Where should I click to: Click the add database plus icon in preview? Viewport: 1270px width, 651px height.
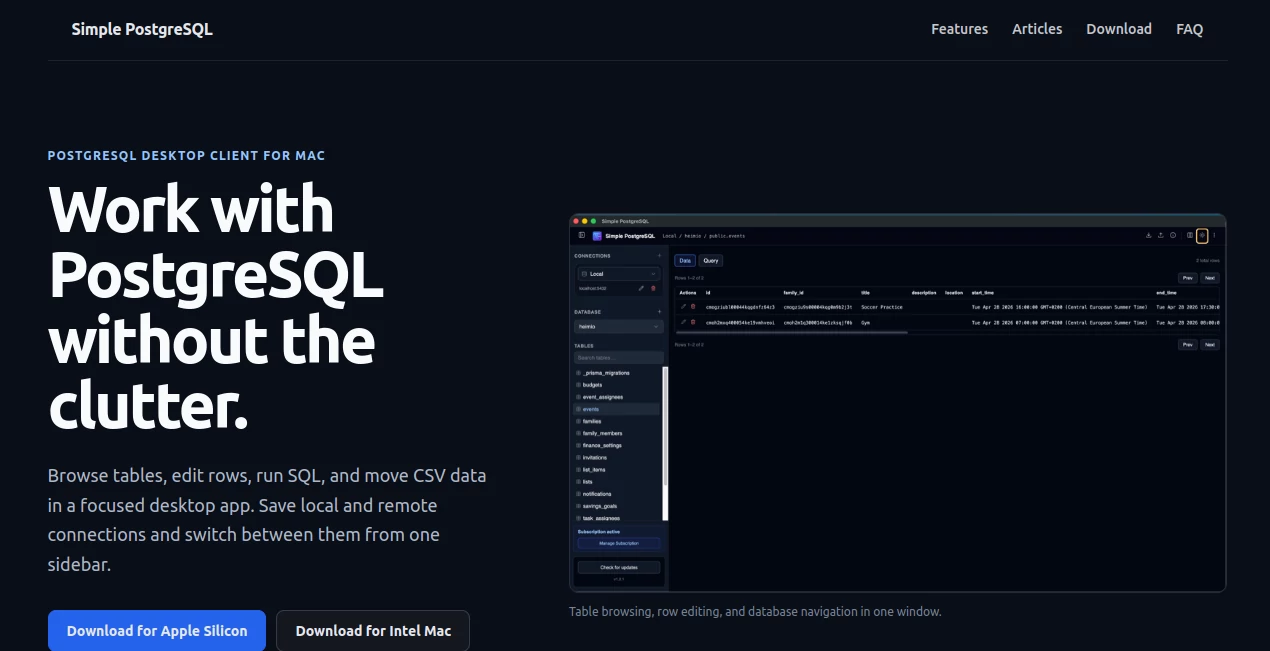[659, 312]
